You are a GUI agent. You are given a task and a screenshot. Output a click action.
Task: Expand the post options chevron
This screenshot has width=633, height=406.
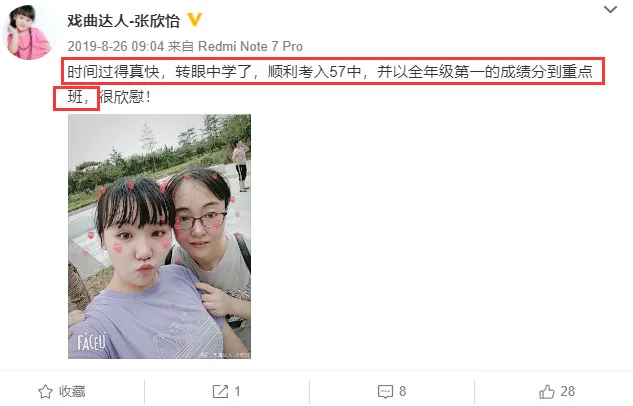pyautogui.click(x=610, y=9)
